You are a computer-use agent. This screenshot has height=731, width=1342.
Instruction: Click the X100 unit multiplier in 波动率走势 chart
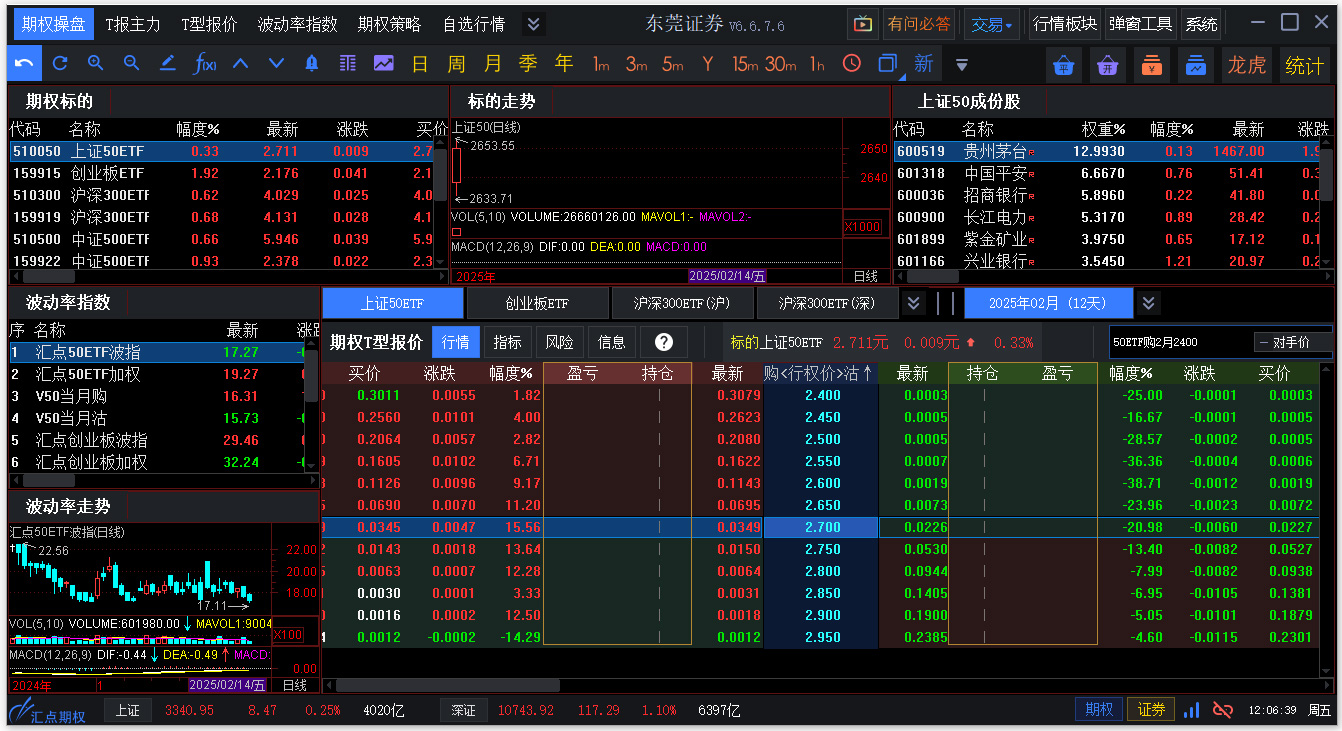point(288,635)
